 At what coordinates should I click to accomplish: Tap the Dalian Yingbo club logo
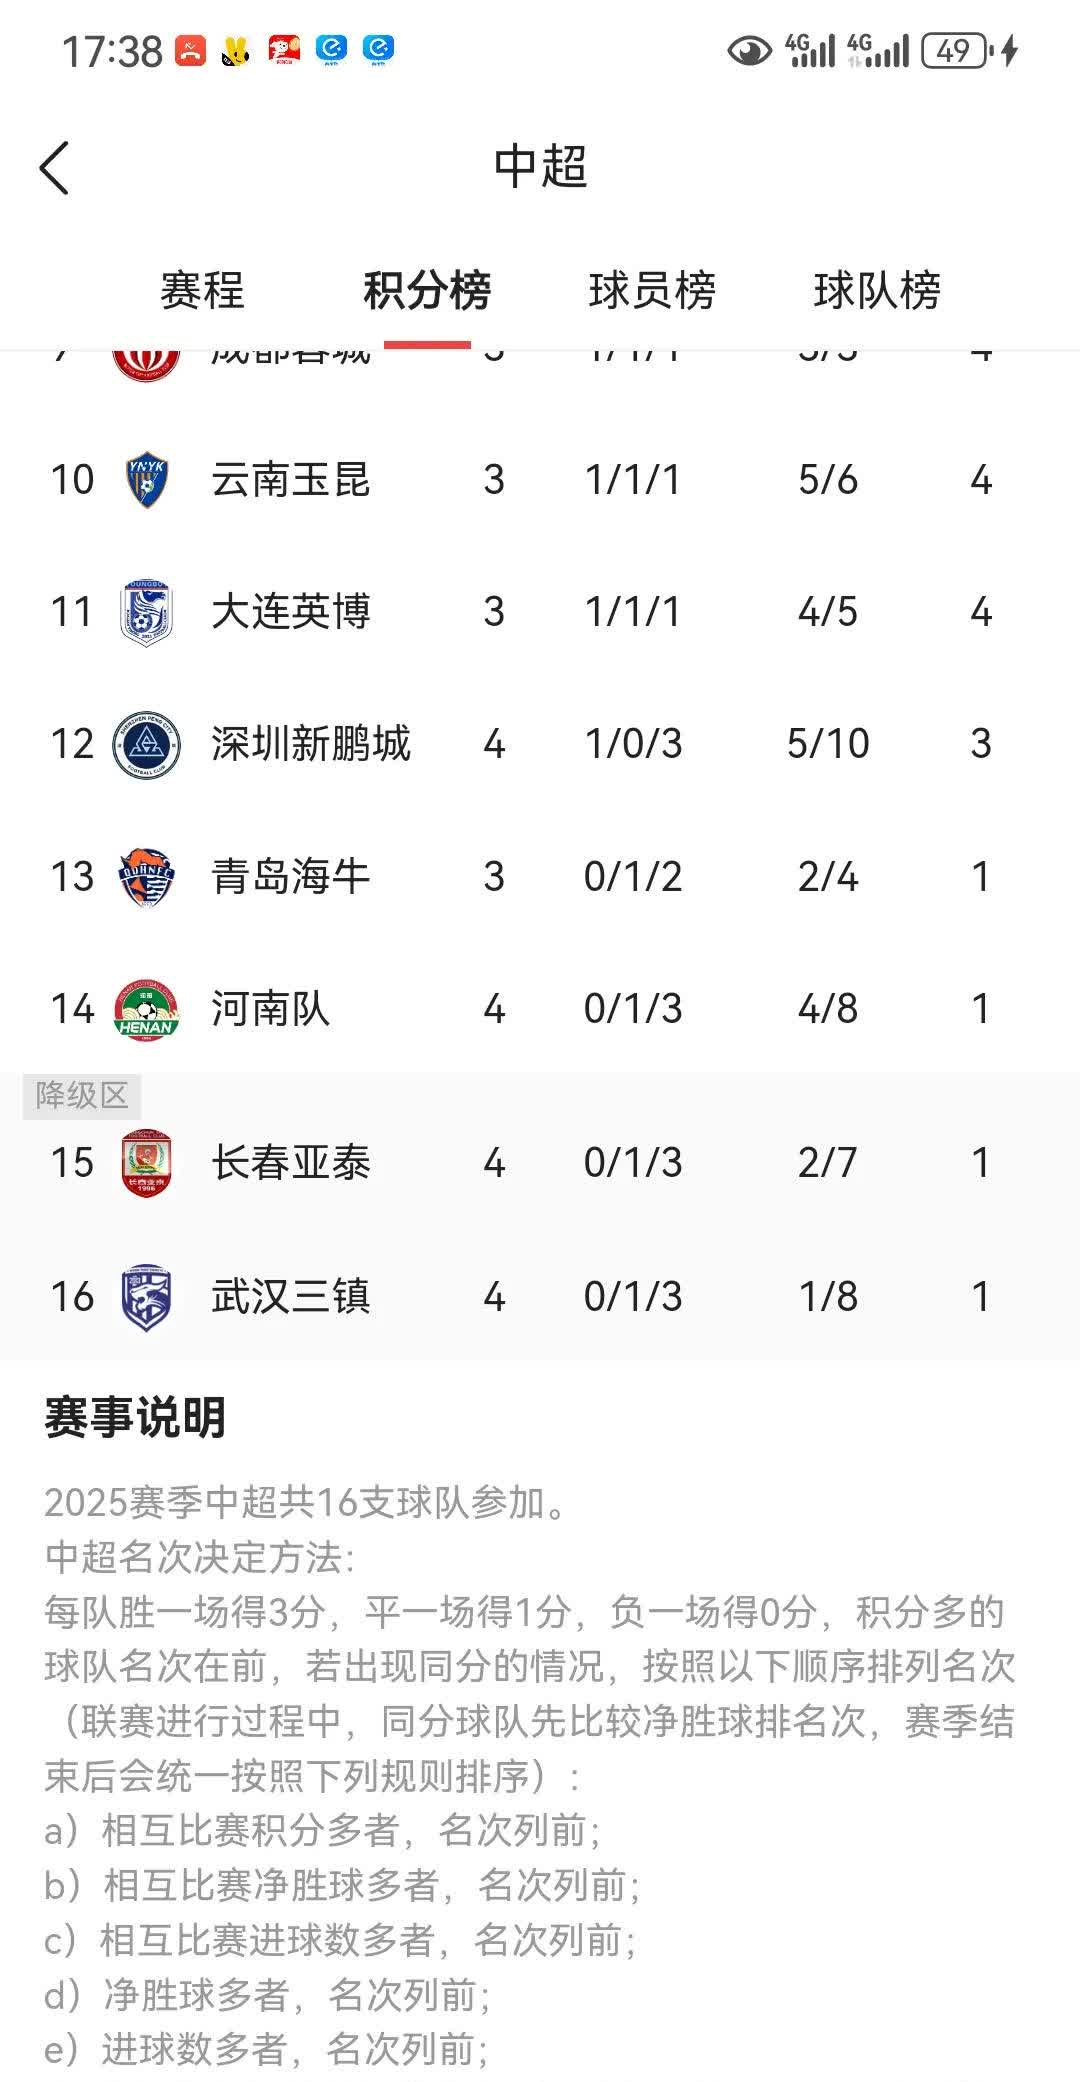(x=146, y=612)
